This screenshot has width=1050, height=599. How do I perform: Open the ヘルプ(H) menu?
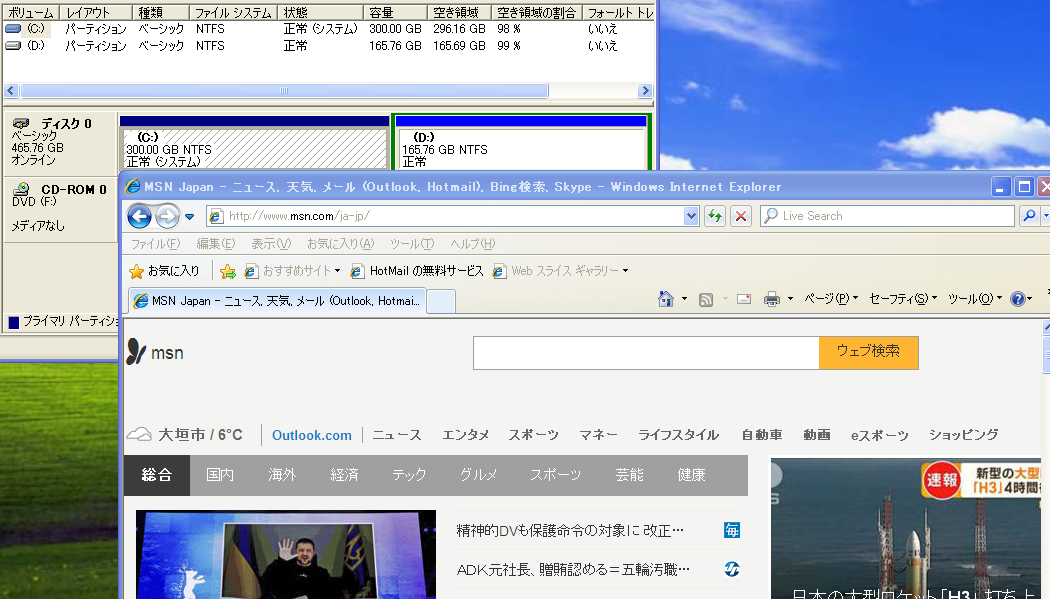(x=473, y=244)
